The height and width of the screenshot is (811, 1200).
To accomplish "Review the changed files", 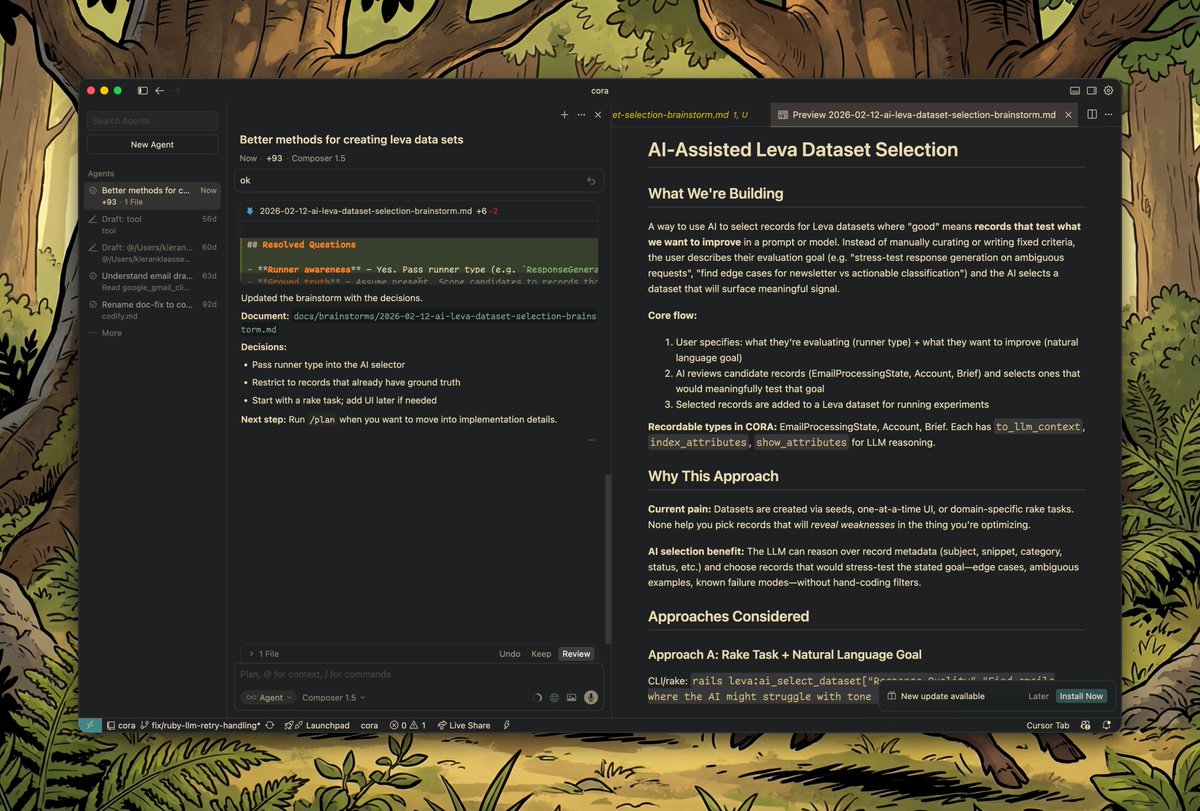I will (576, 654).
